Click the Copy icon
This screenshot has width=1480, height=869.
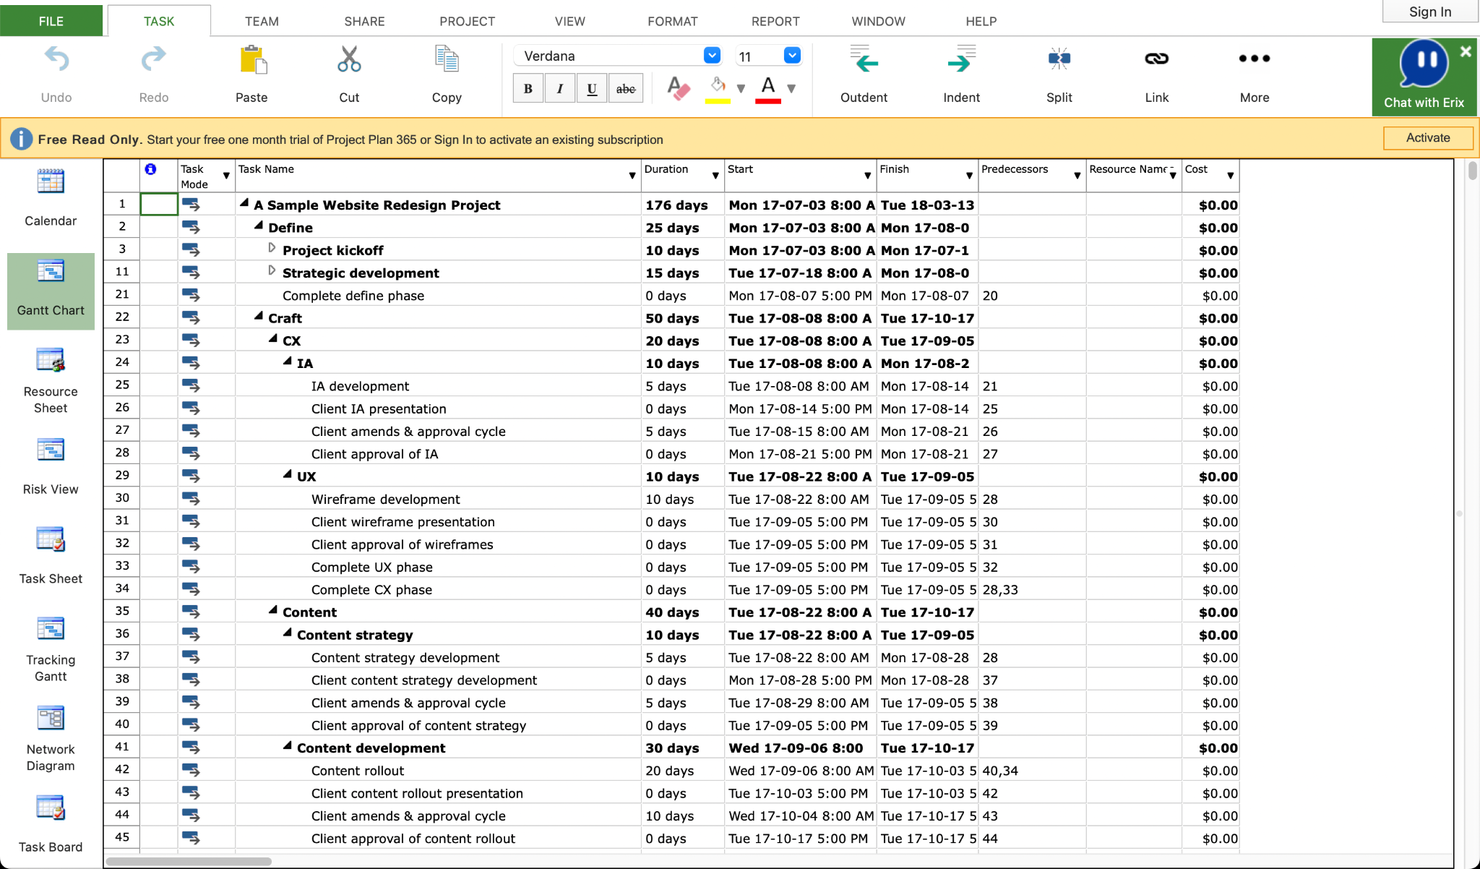pos(446,61)
